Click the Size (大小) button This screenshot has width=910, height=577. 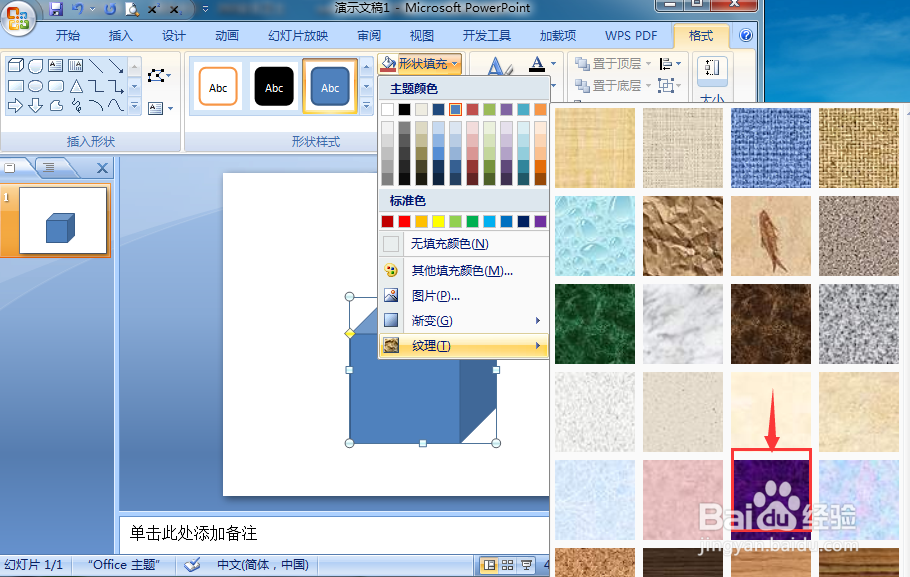tap(712, 78)
